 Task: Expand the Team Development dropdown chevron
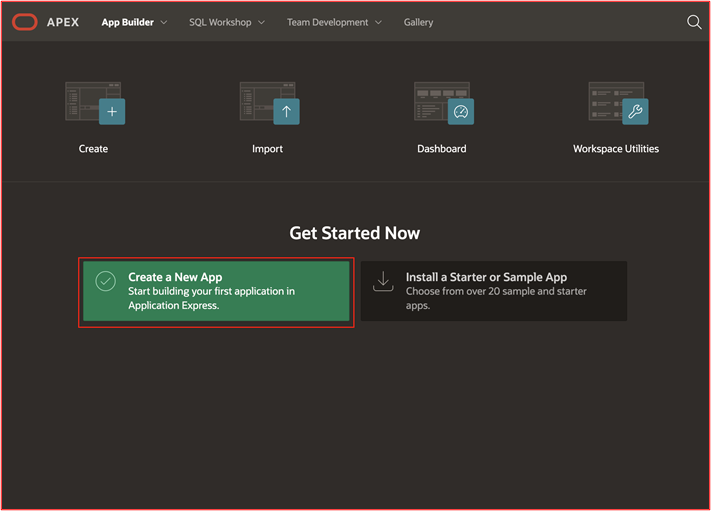[379, 22]
